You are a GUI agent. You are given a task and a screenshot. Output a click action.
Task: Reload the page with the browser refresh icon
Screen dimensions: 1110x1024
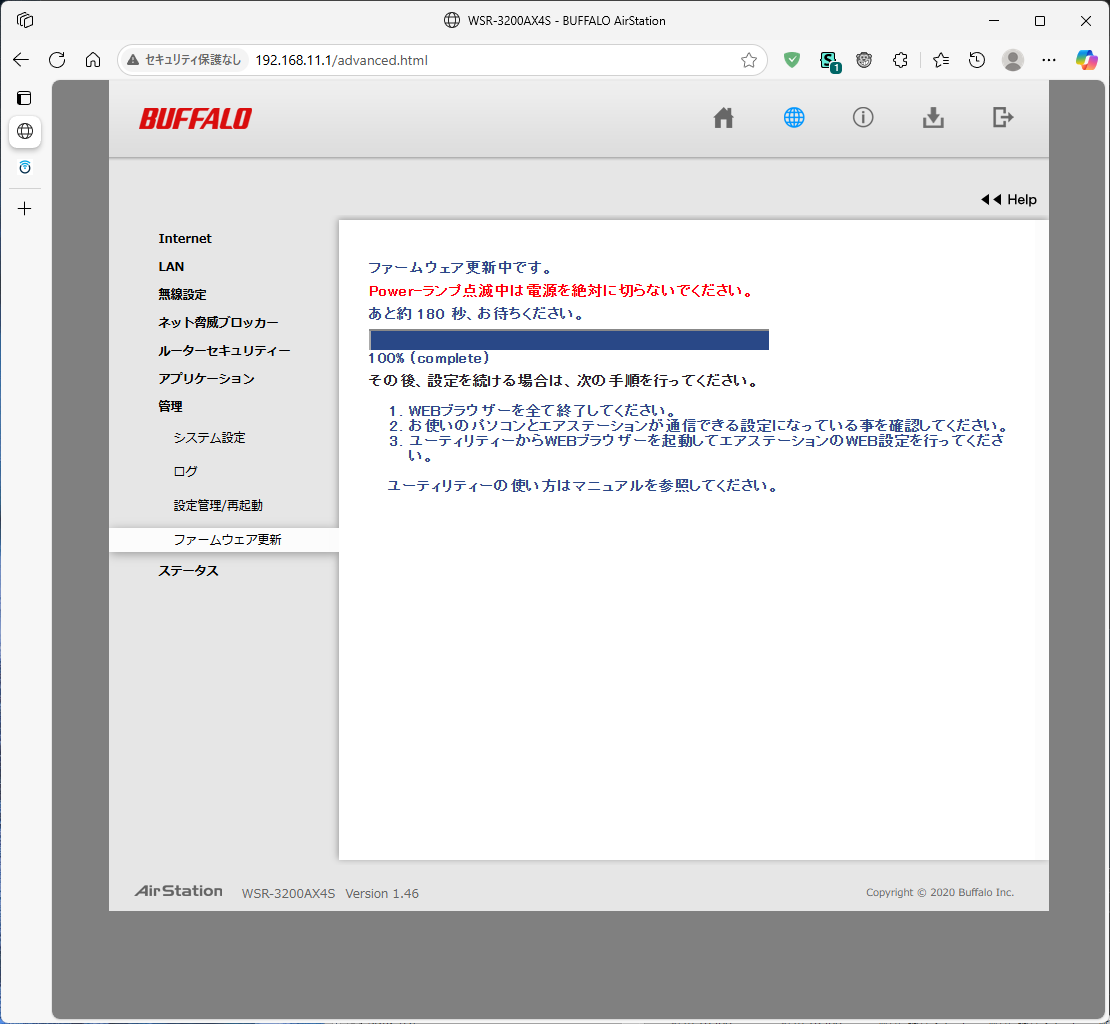click(57, 60)
